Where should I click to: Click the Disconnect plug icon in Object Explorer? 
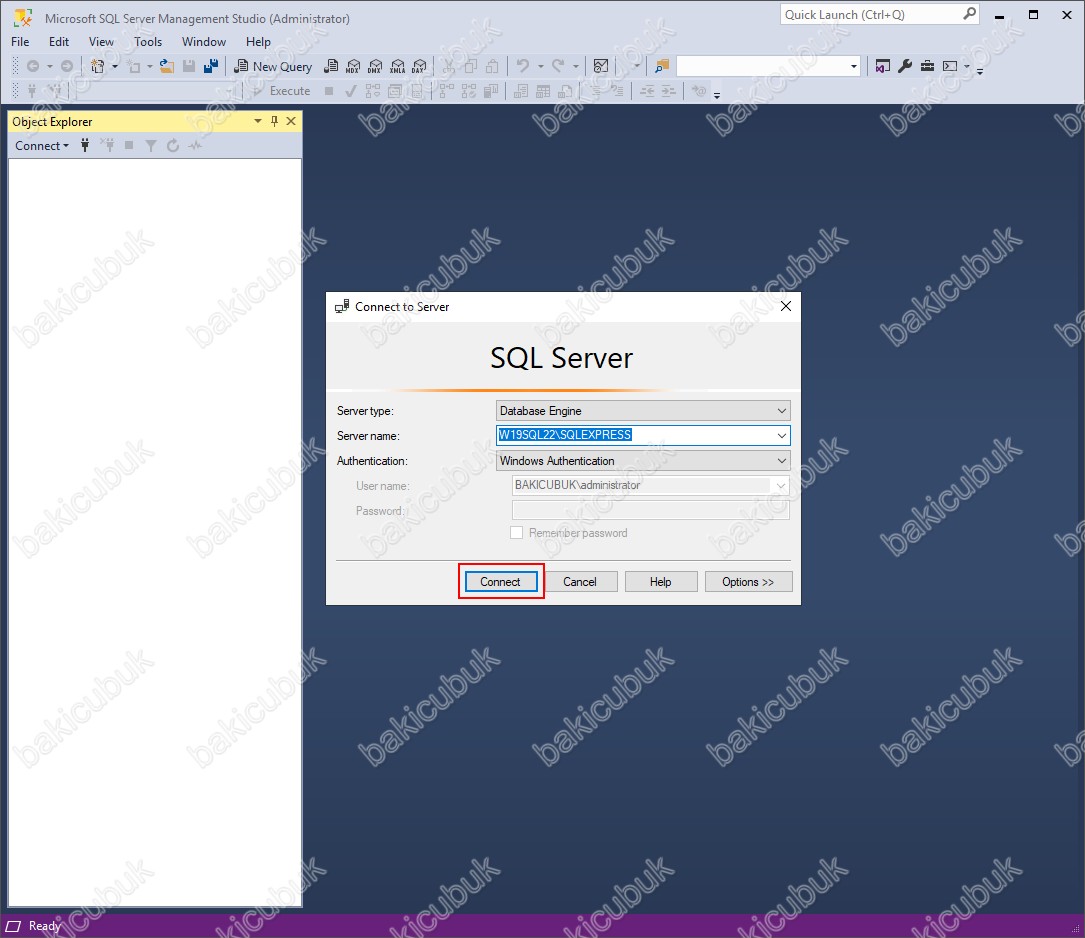point(107,145)
